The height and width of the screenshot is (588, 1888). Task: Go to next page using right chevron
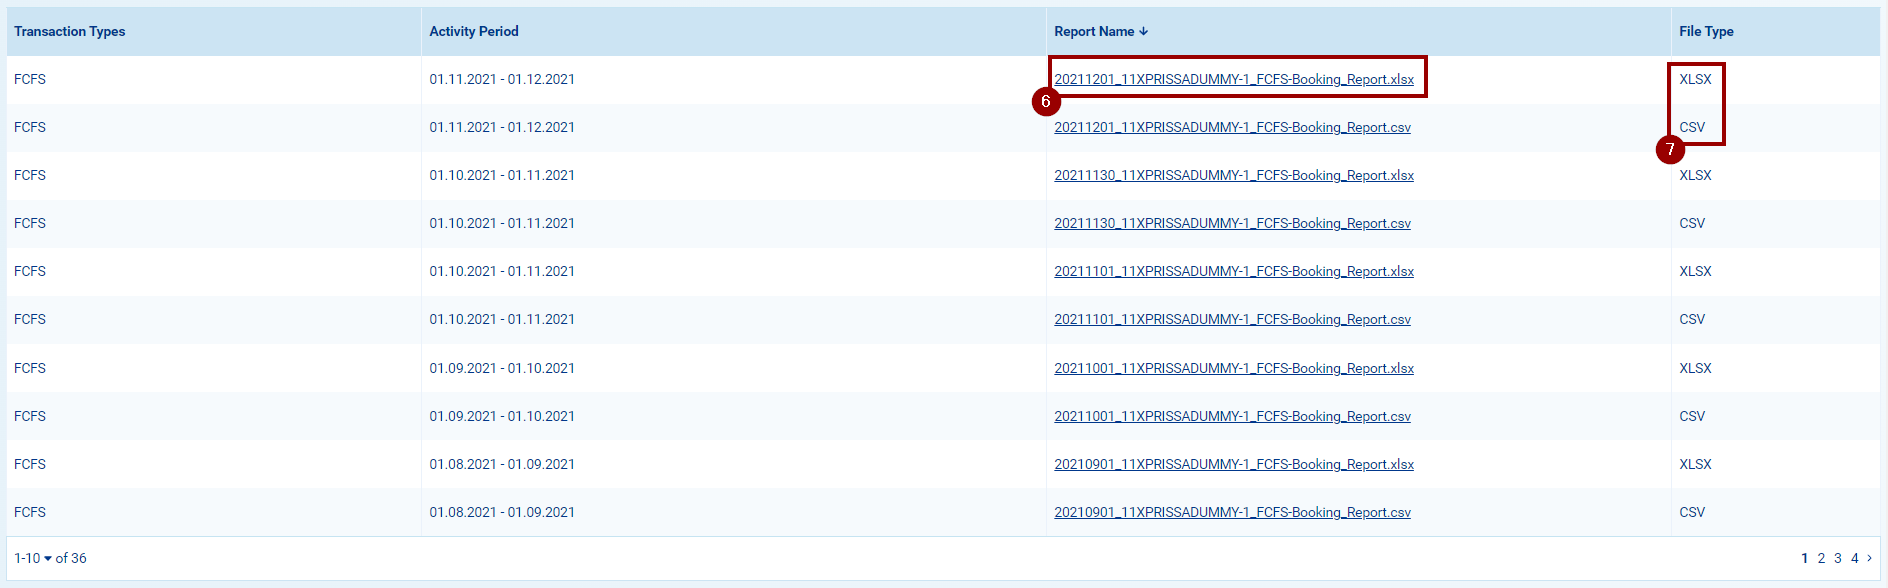pyautogui.click(x=1869, y=558)
